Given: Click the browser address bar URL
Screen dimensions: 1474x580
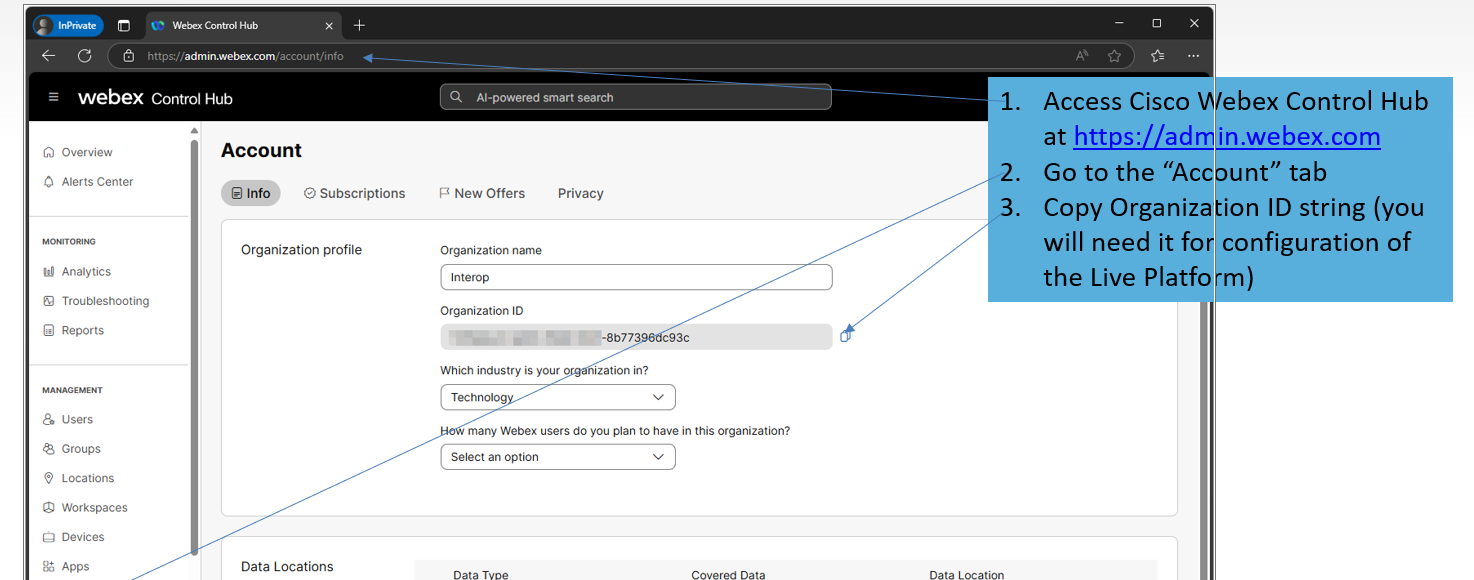Looking at the screenshot, I should pyautogui.click(x=245, y=56).
